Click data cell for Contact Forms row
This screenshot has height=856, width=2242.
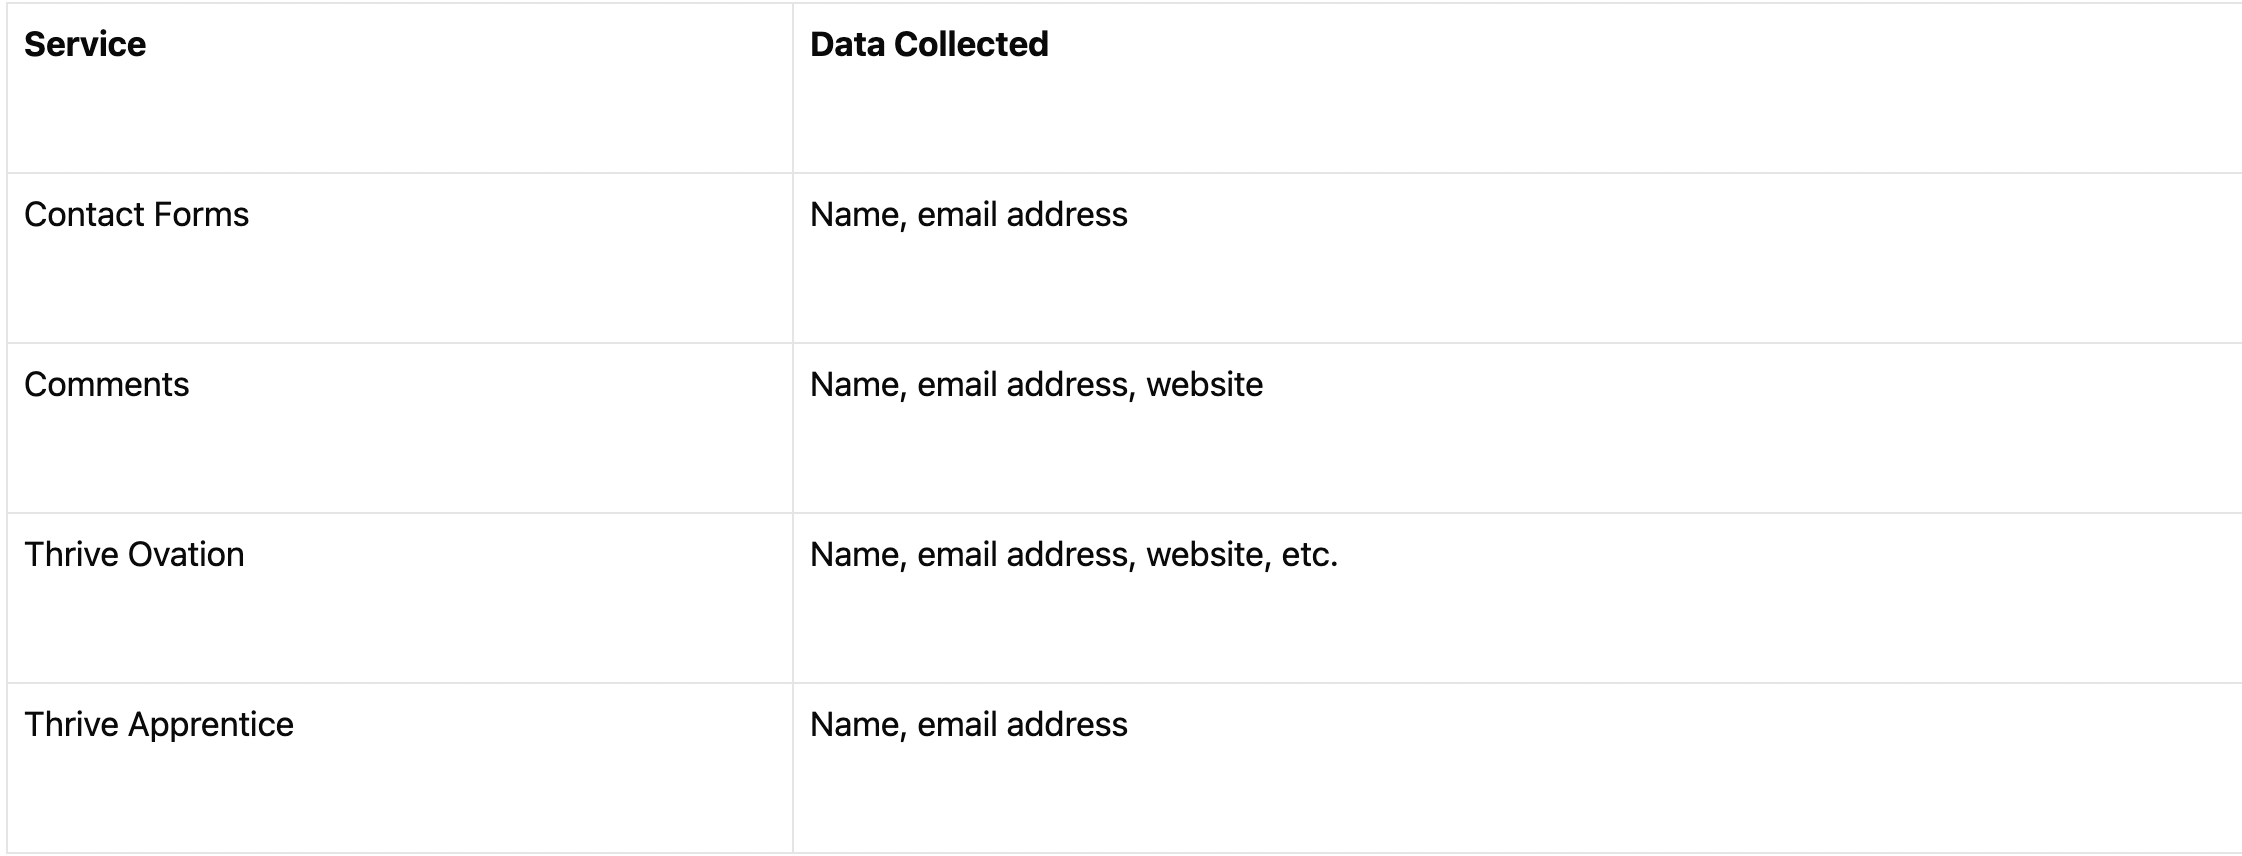point(1517,258)
